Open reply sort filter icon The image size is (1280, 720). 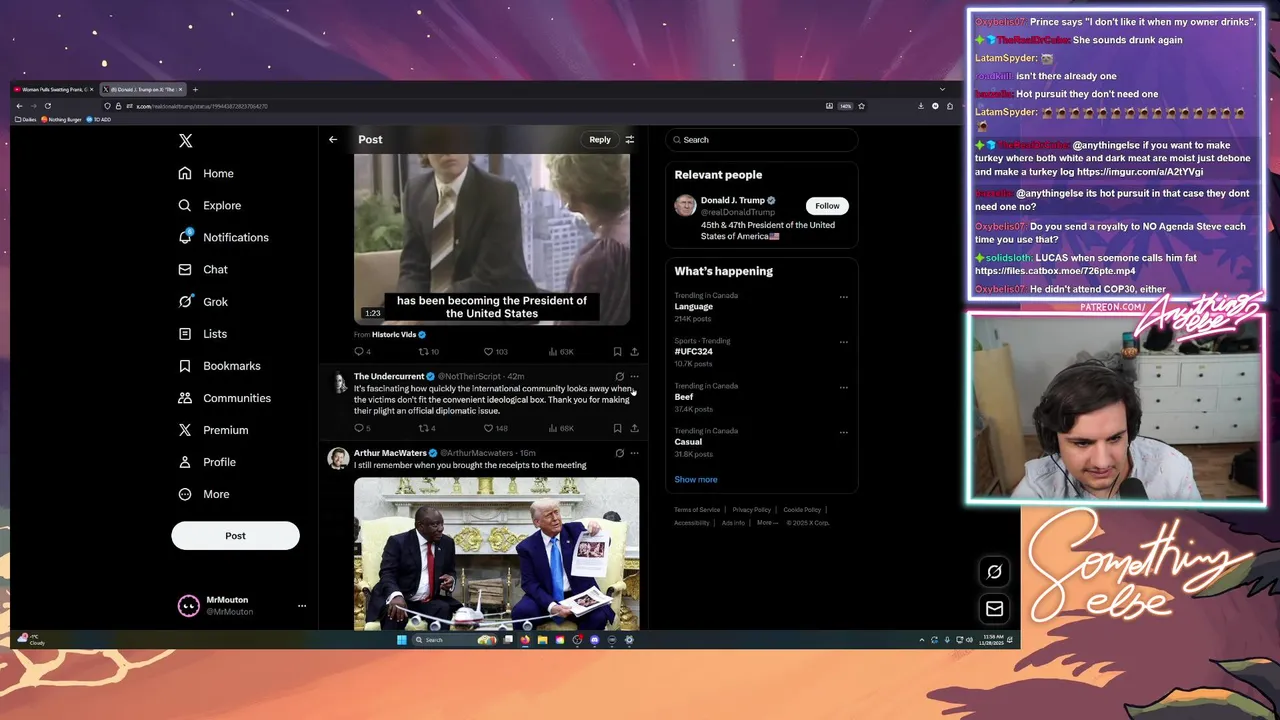pos(629,139)
